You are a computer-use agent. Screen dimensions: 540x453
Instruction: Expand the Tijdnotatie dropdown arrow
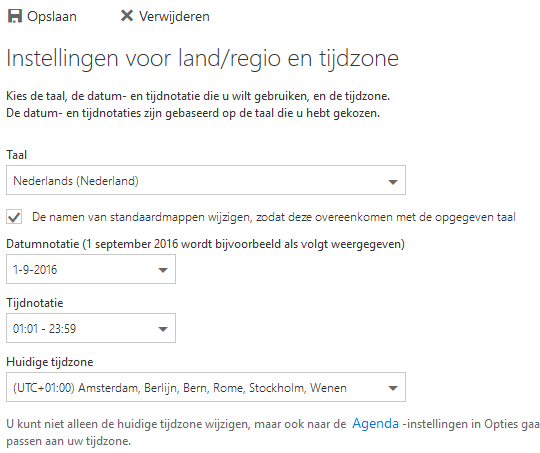163,329
